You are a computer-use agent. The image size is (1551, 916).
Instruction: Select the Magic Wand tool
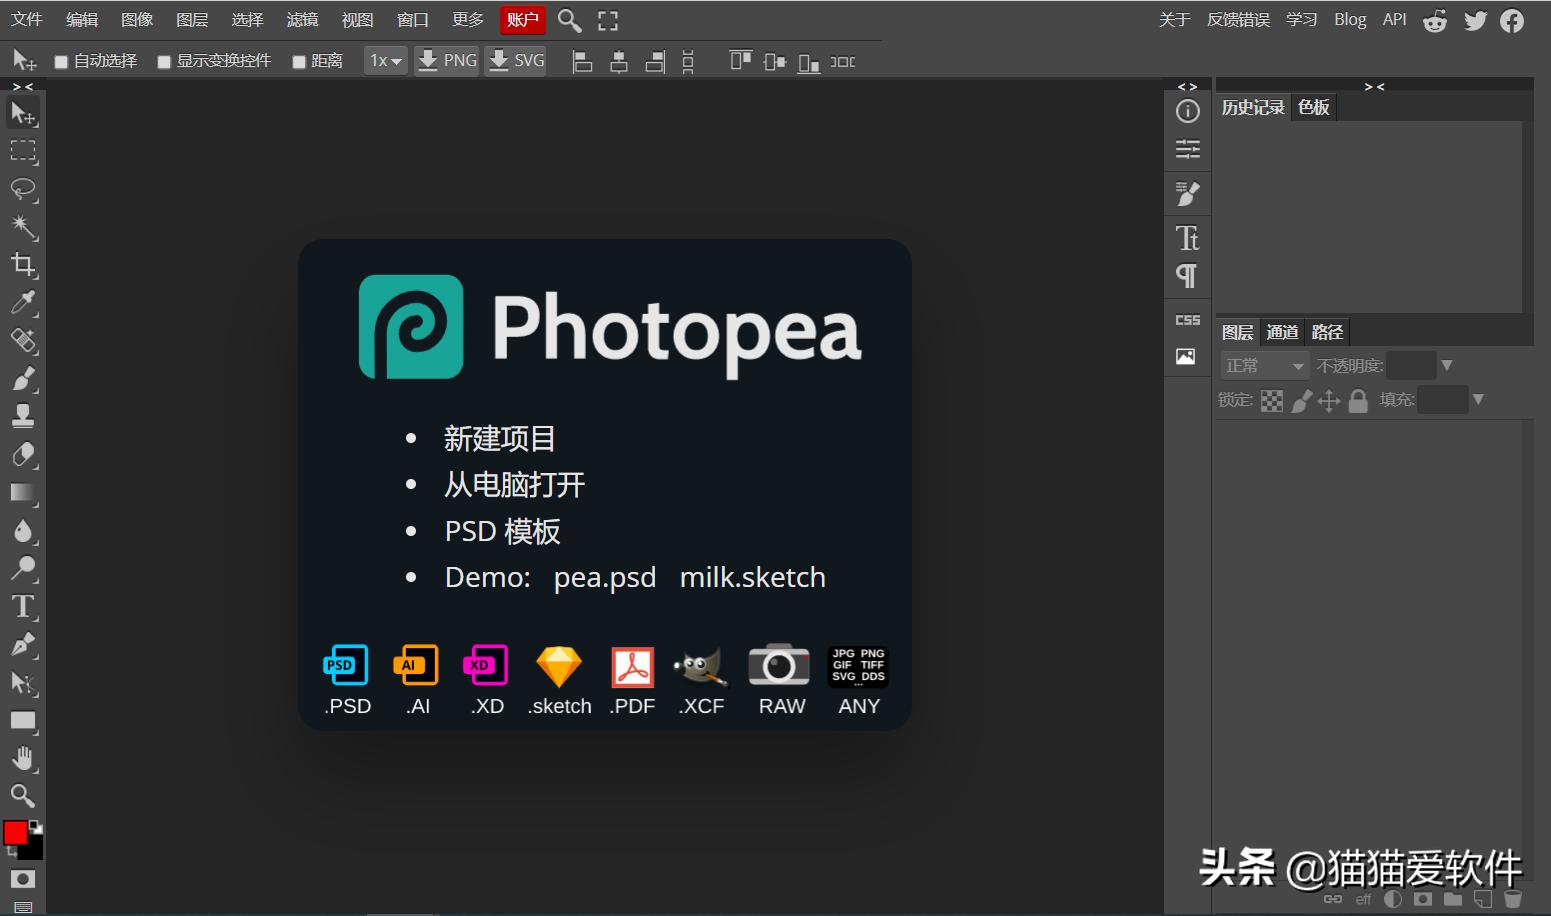coord(23,227)
